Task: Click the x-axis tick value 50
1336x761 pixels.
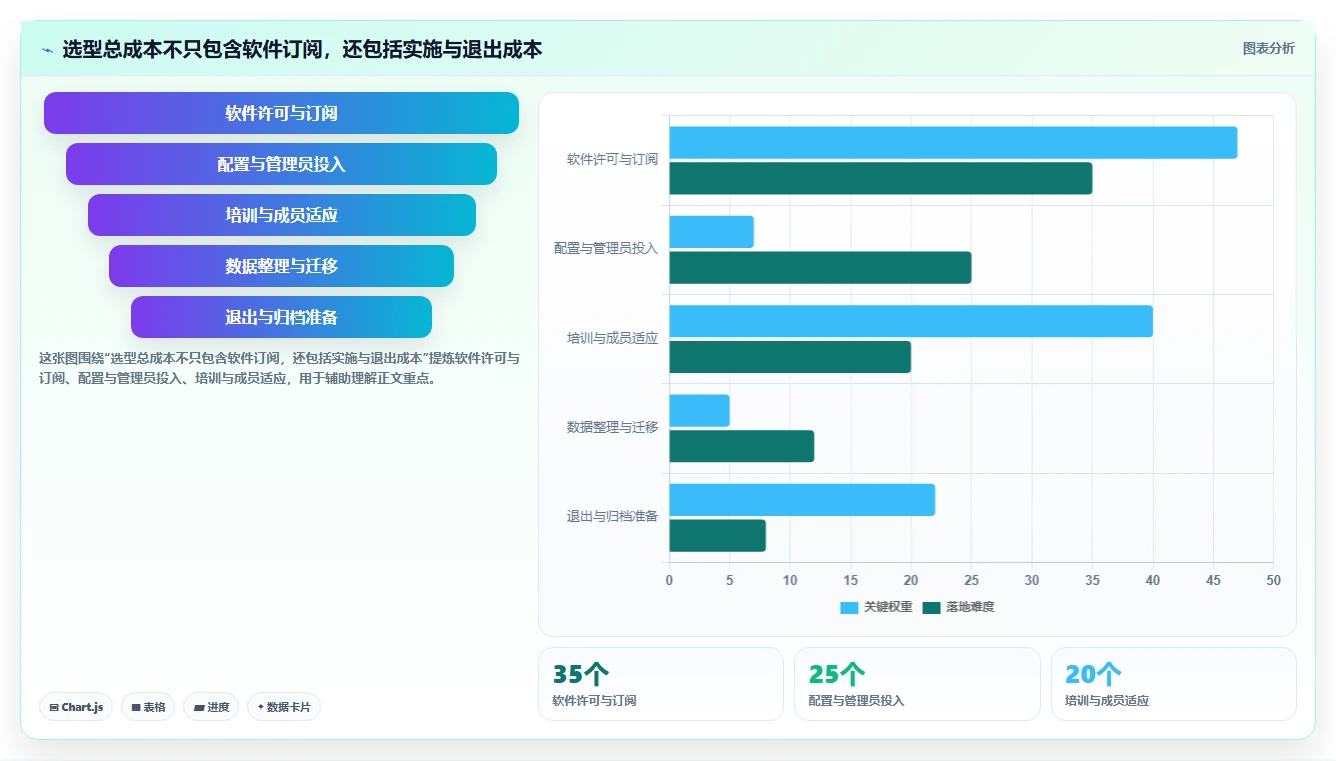Action: tap(1273, 580)
